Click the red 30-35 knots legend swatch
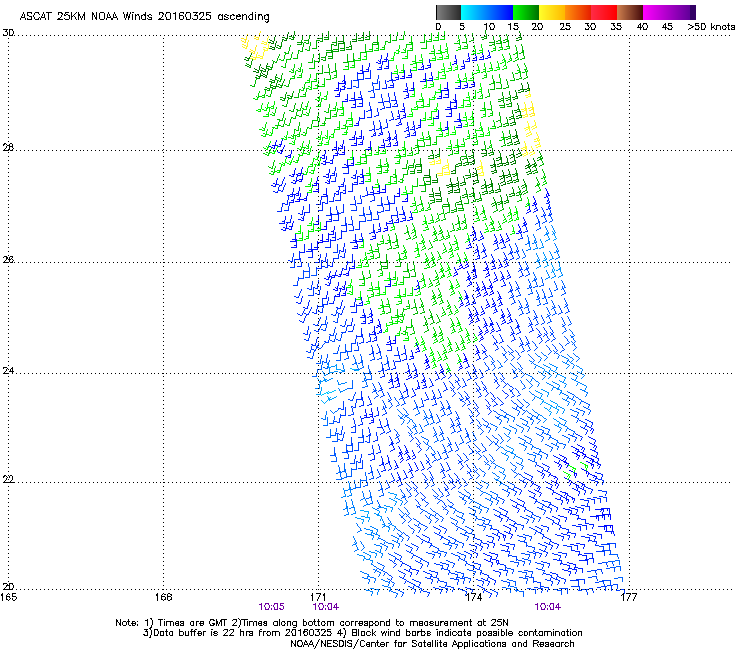This screenshot has height=650, width=740. 604,12
